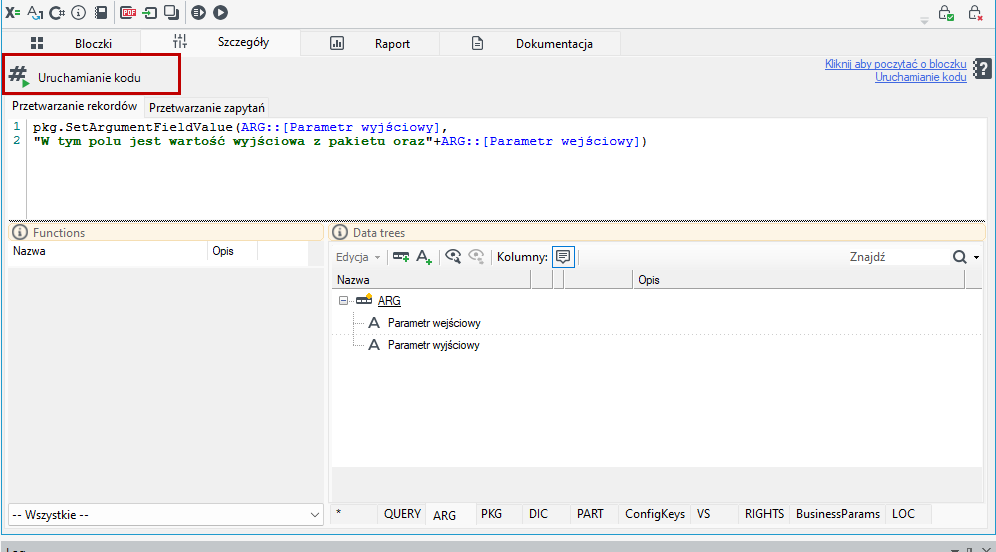Click the magnifier search icon next to Znajdź
Viewport: 996px width, 552px height.
[x=960, y=257]
